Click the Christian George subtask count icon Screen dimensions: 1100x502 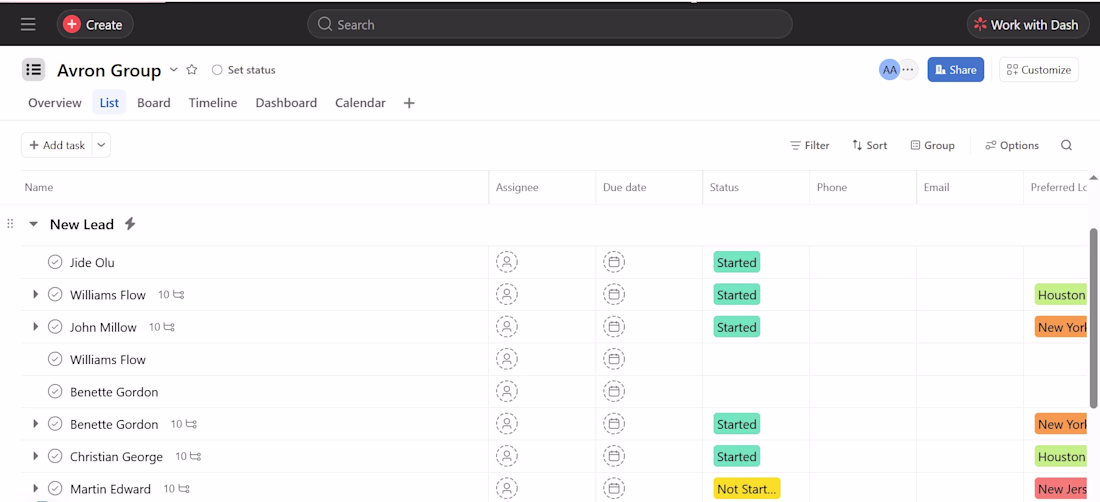188,456
